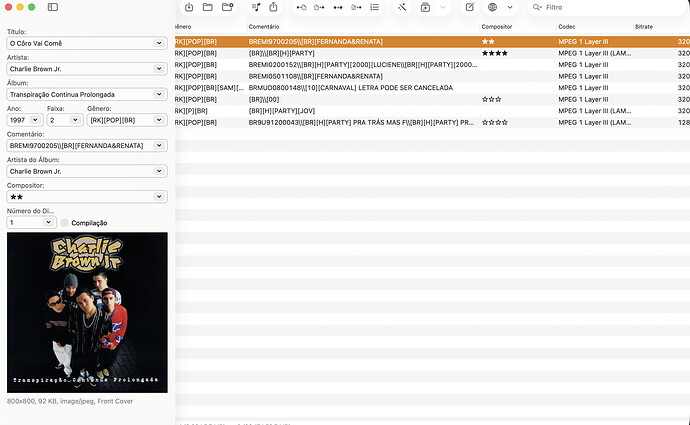Click the Título field text O Côro Vai Comê
This screenshot has width=690, height=425.
click(36, 44)
